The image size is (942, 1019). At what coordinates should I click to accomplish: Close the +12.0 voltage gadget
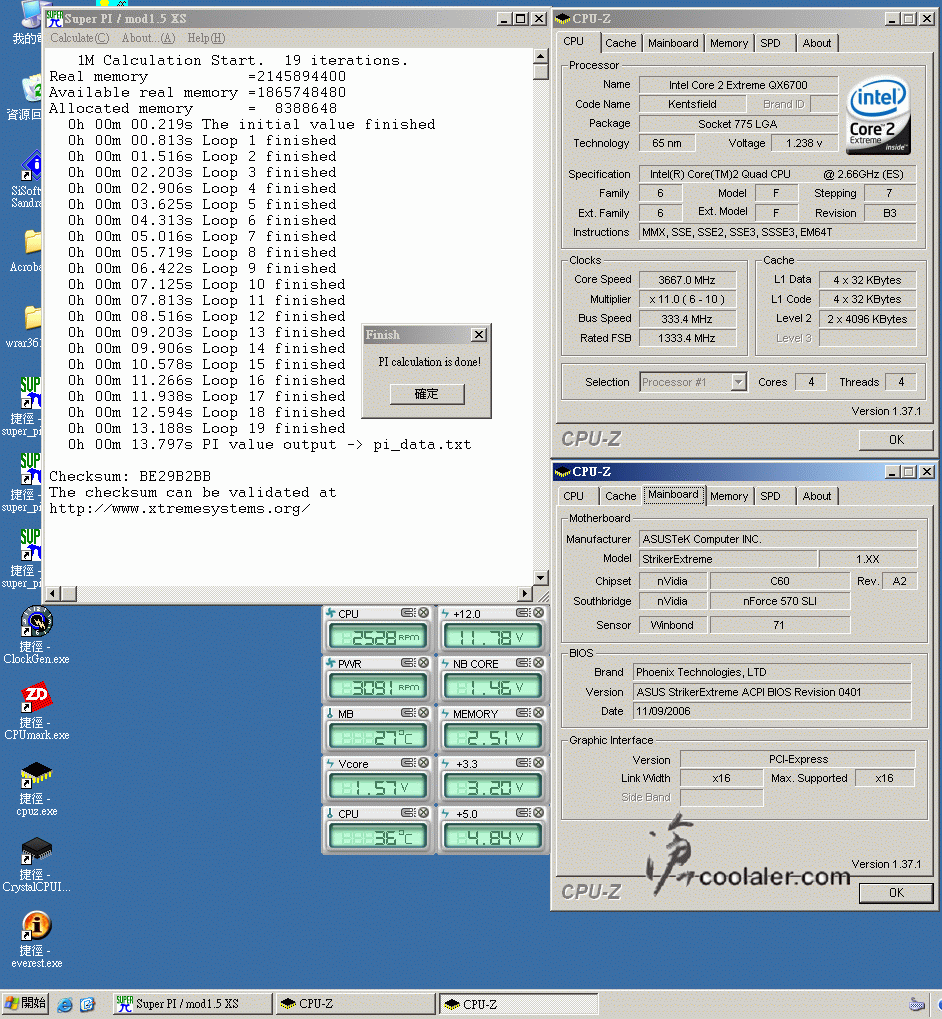click(539, 613)
